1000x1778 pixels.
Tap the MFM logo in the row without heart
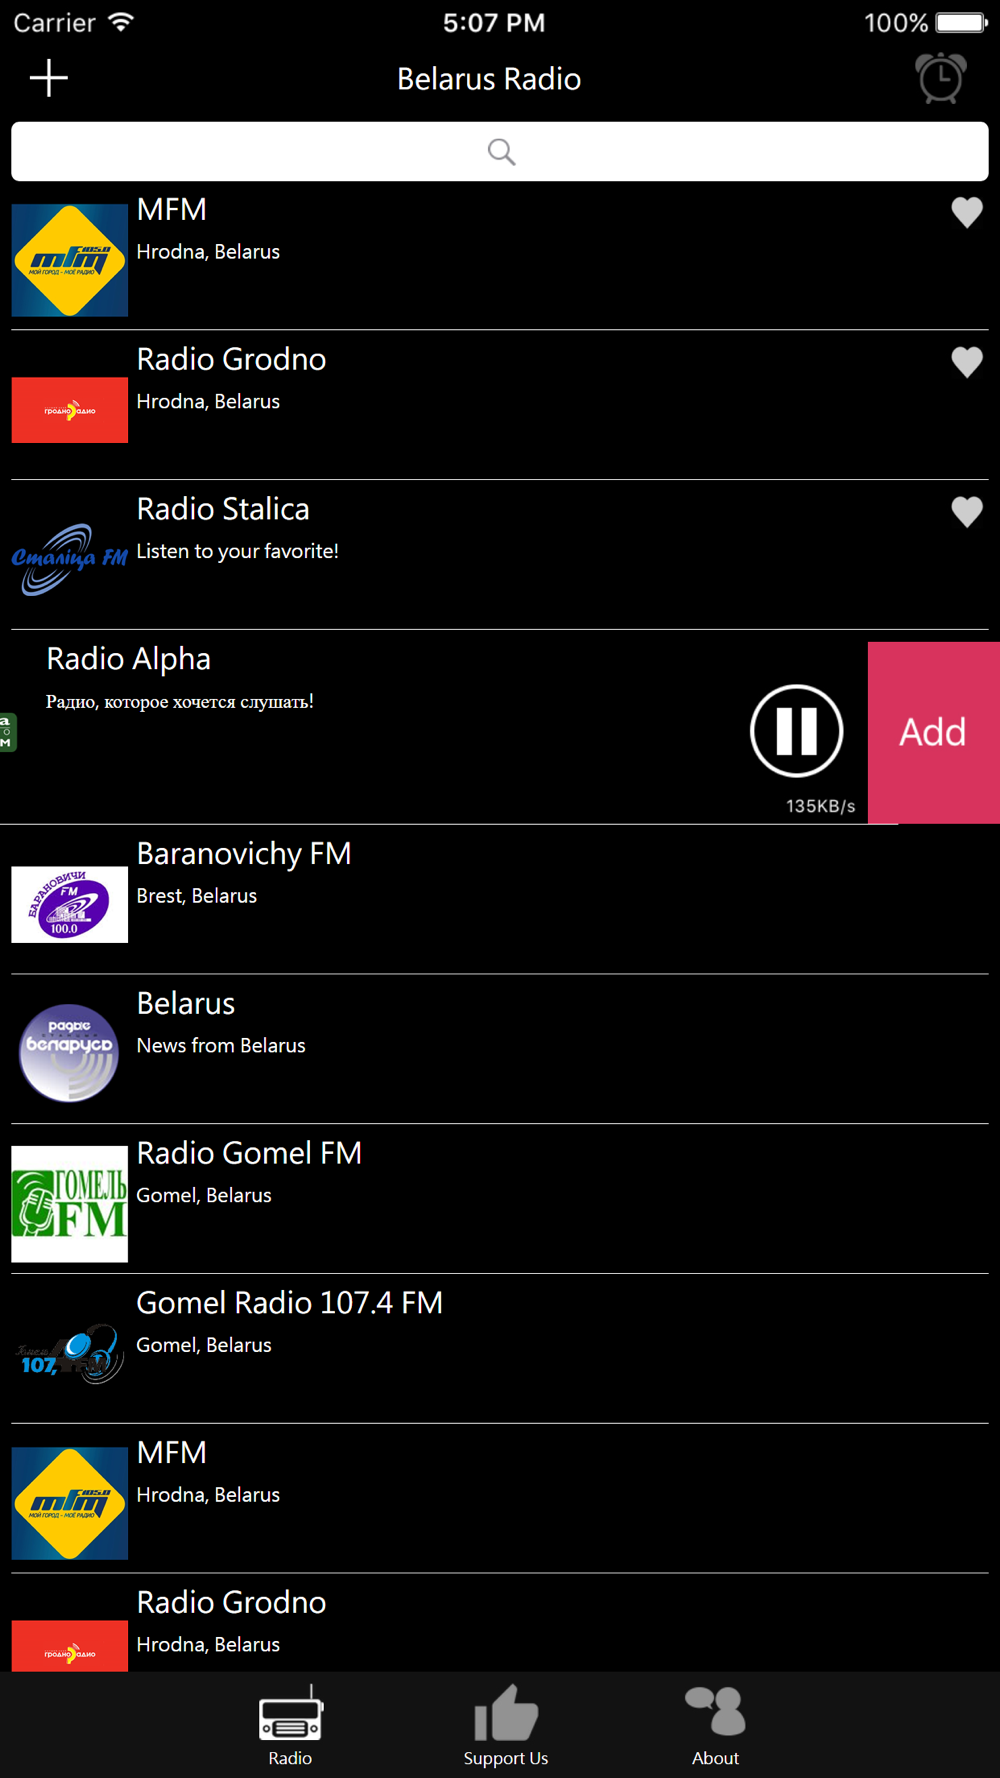pos(70,1503)
